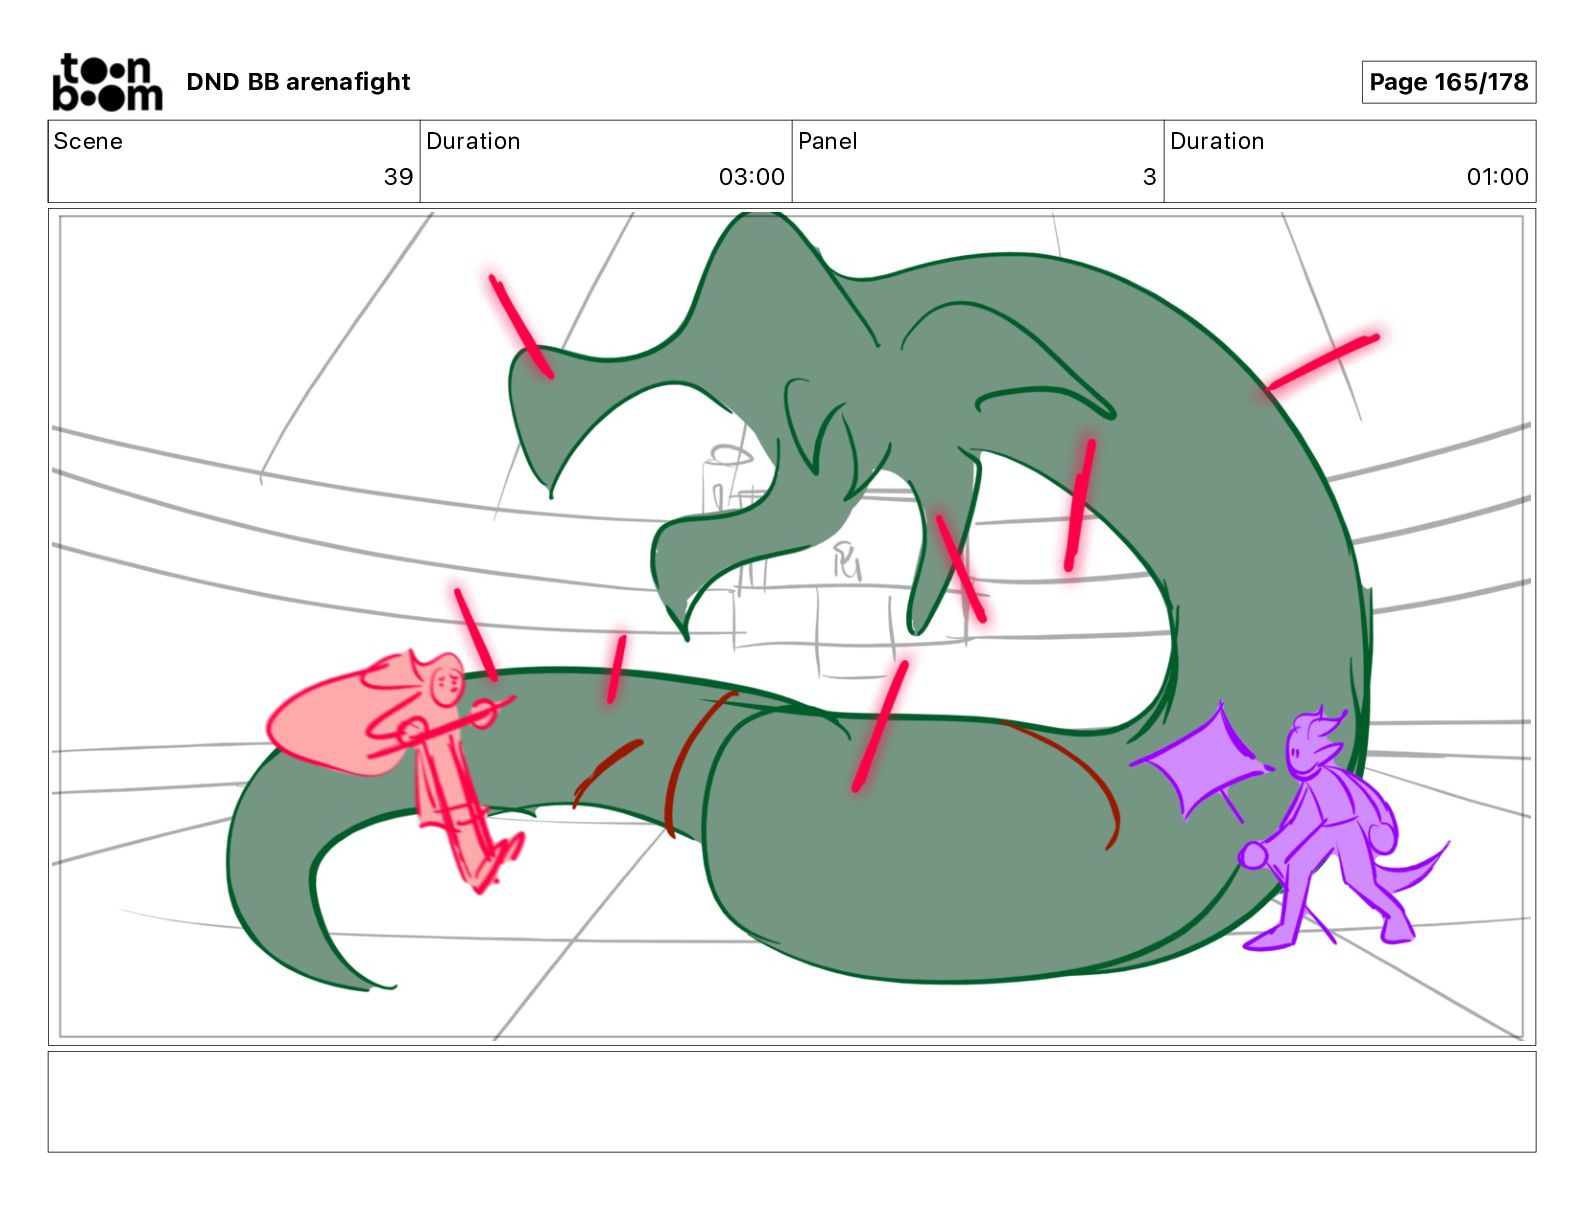Click the panel duration value '01:00'
Viewport: 1584px width, 1224px height.
[x=1497, y=177]
